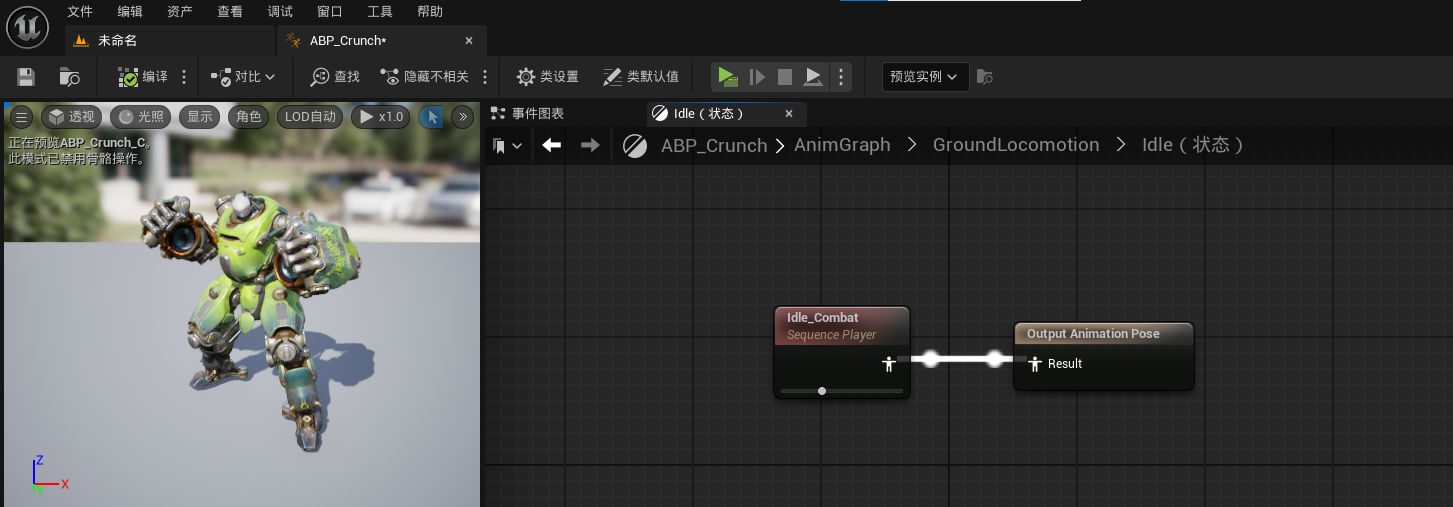Open the 对比 diff dropdown
Screen dimensions: 1453x507
click(x=243, y=77)
